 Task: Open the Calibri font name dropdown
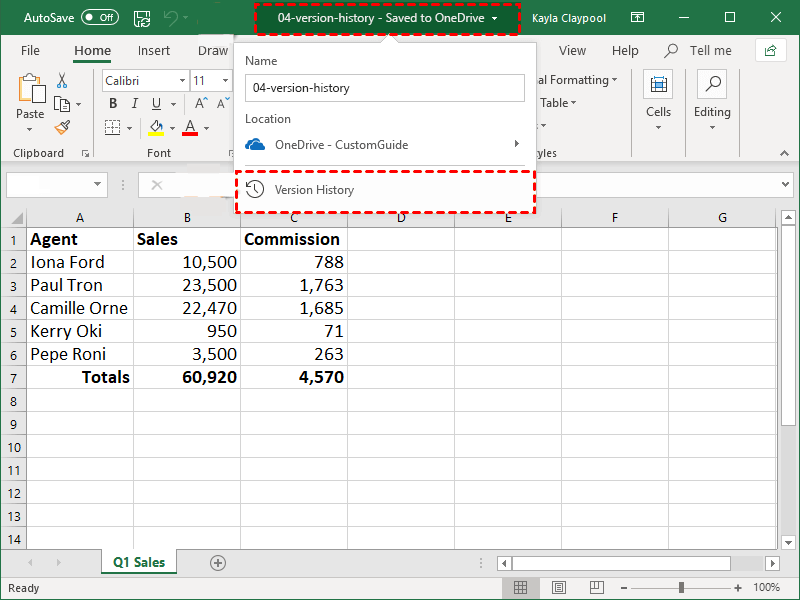pos(182,81)
